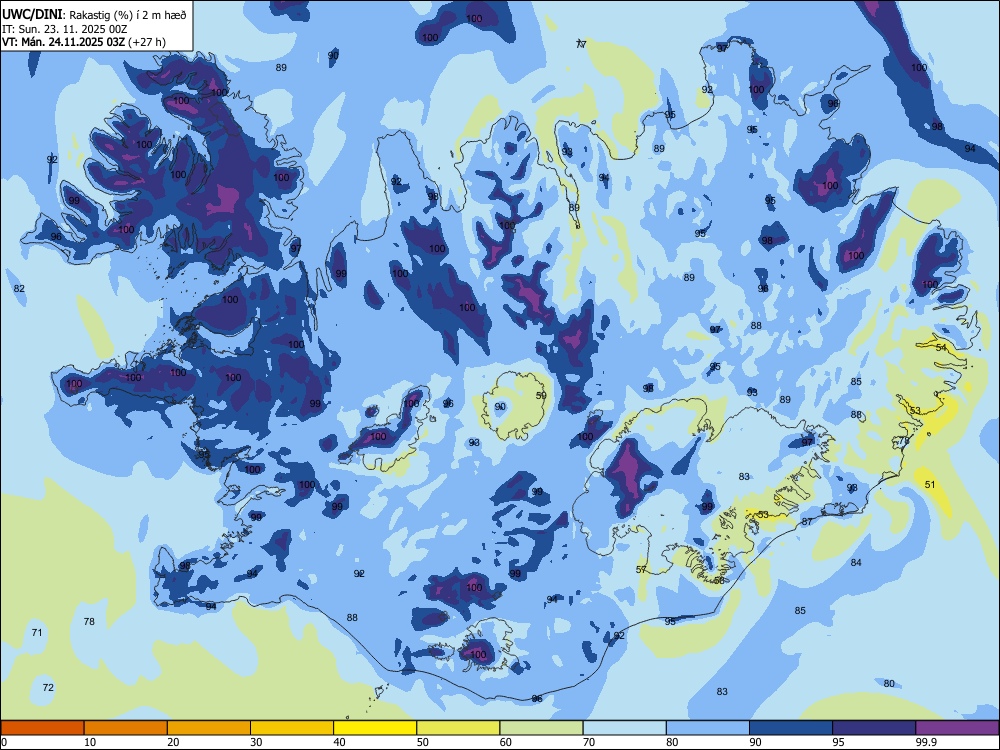Click the 95–99.9 dark navy legend swatch
The width and height of the screenshot is (1000, 750).
pos(874,728)
